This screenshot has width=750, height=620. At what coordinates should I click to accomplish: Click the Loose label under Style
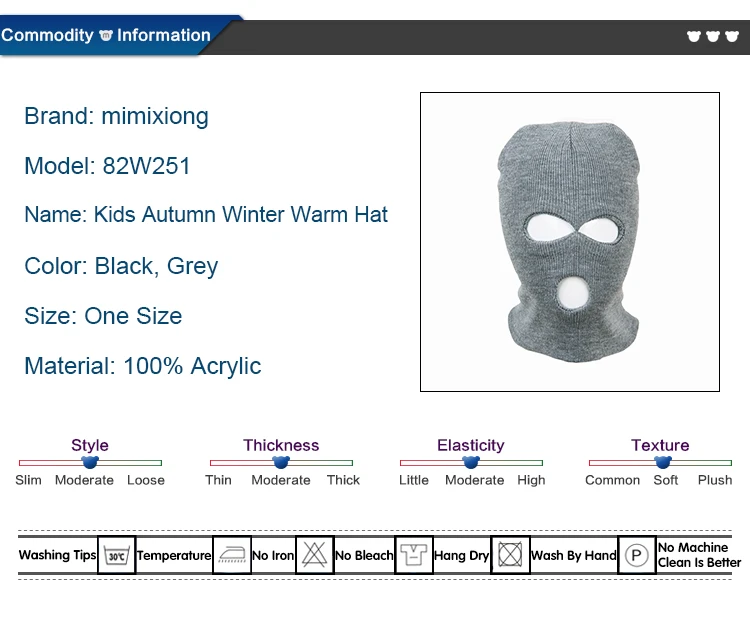point(146,480)
